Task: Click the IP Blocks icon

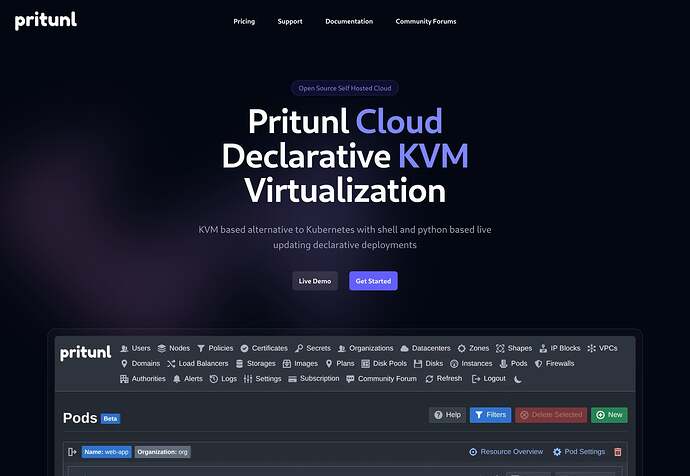Action: [x=543, y=348]
